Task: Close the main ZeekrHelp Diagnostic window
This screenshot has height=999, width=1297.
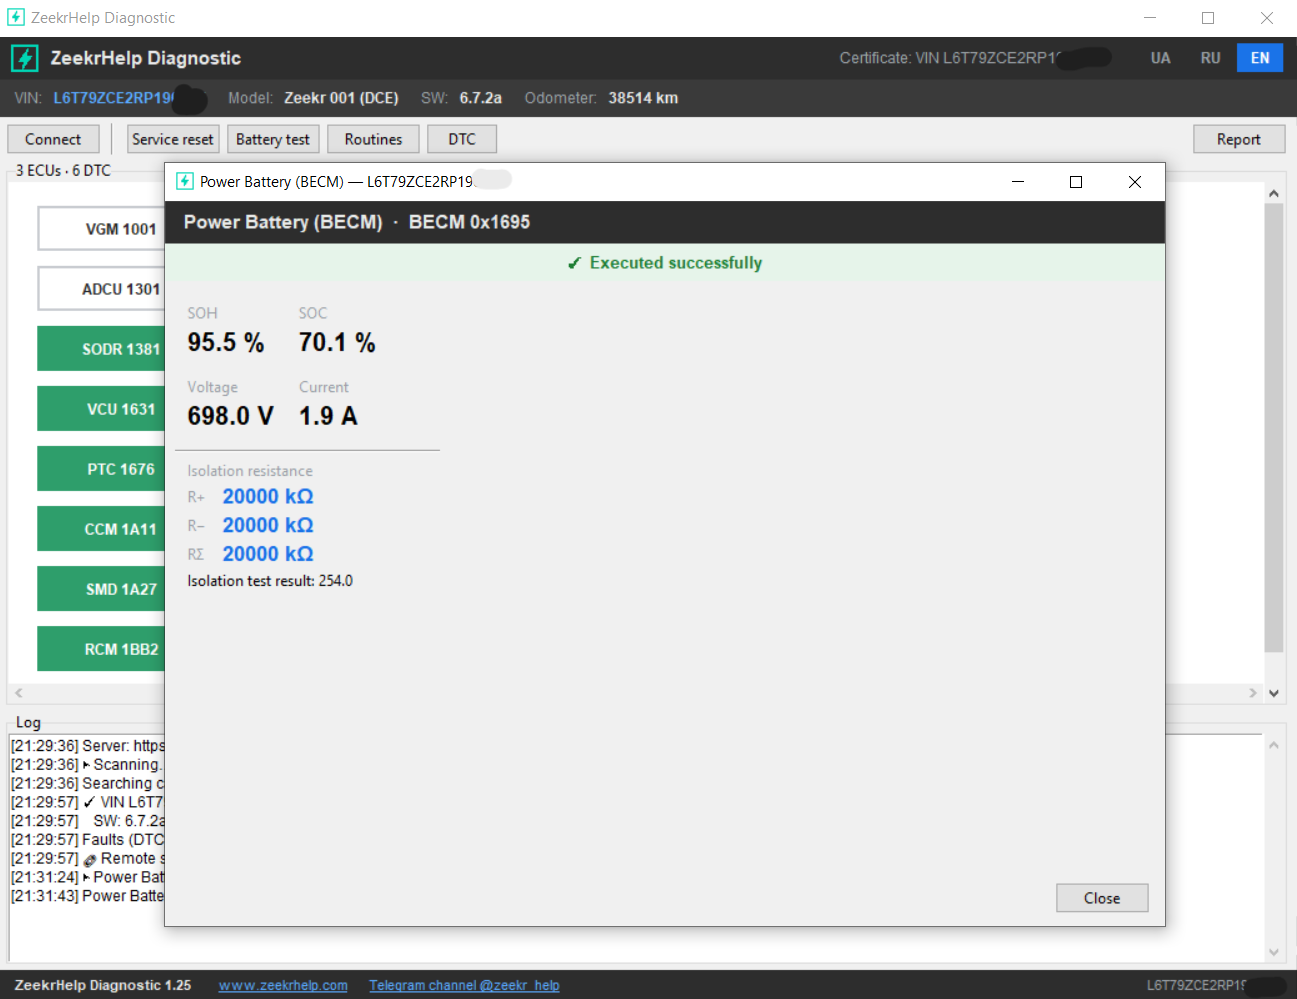Action: 1267,18
